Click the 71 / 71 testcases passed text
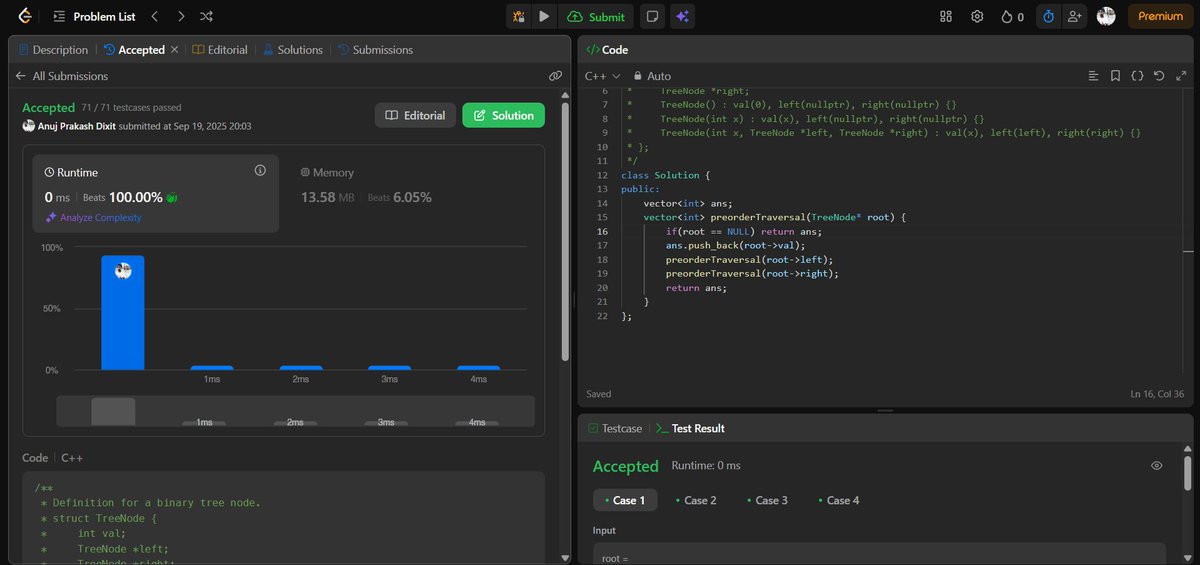The height and width of the screenshot is (565, 1200). tap(131, 107)
